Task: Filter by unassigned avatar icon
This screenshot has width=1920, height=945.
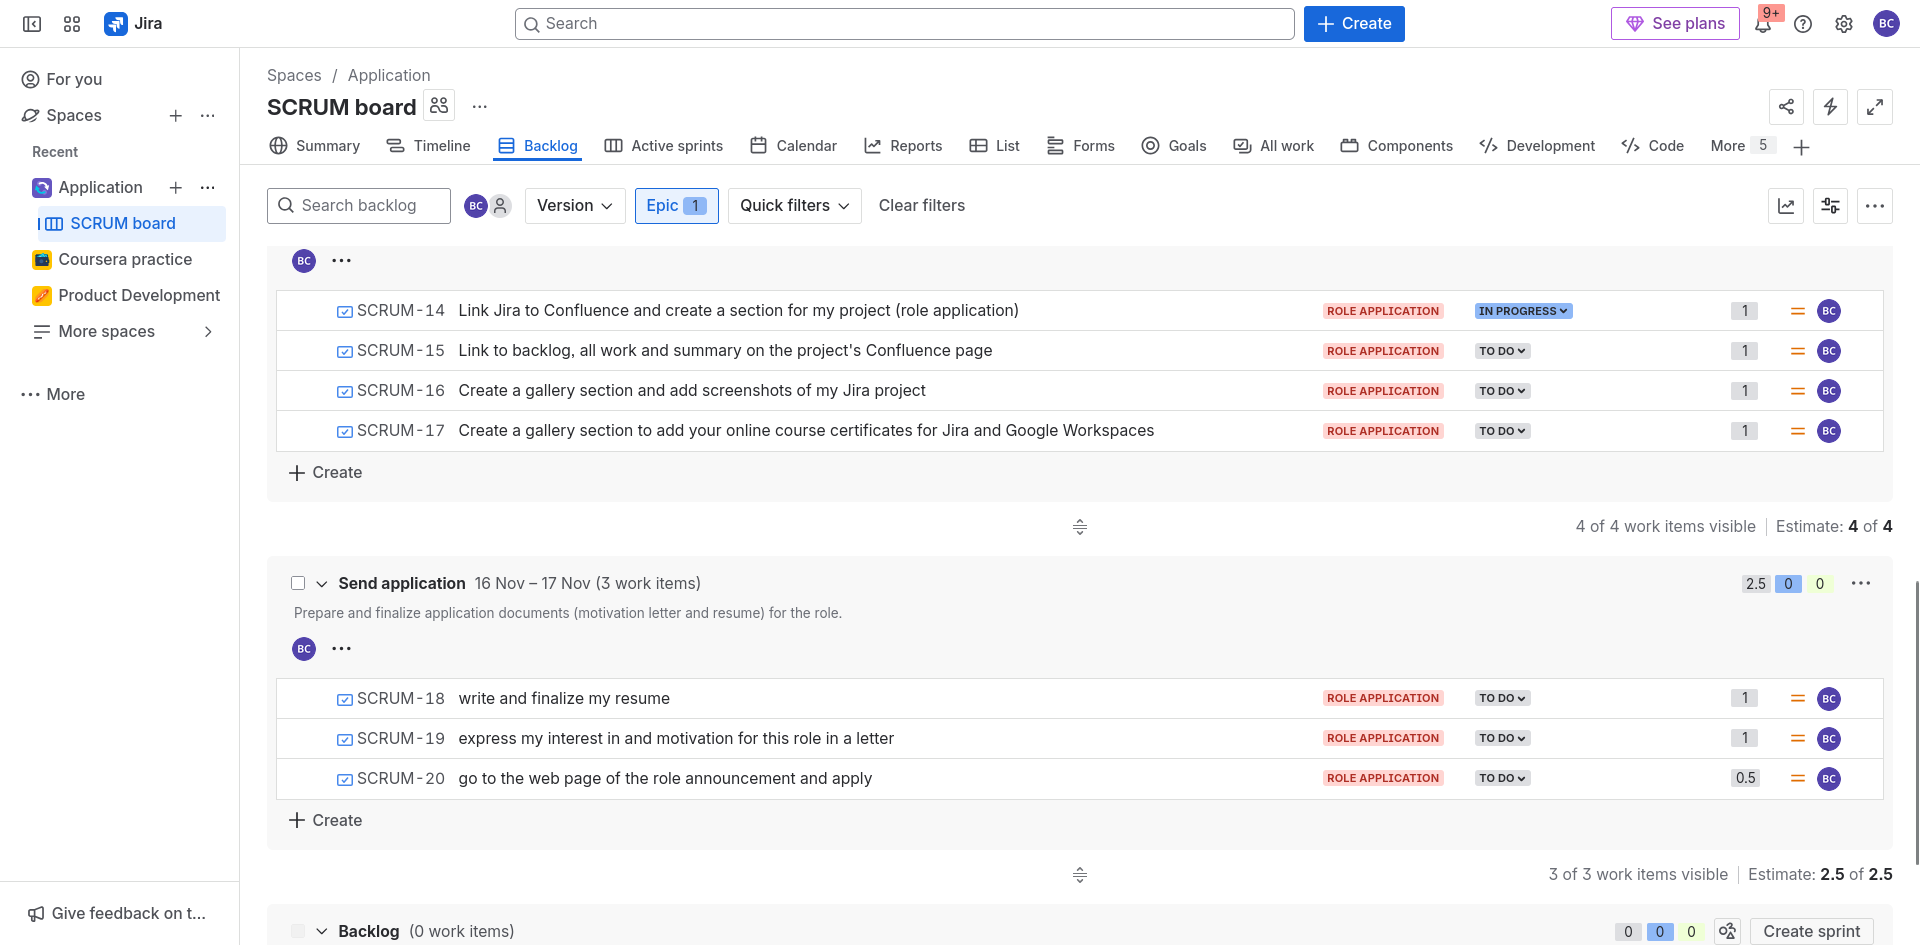Action: 501,206
